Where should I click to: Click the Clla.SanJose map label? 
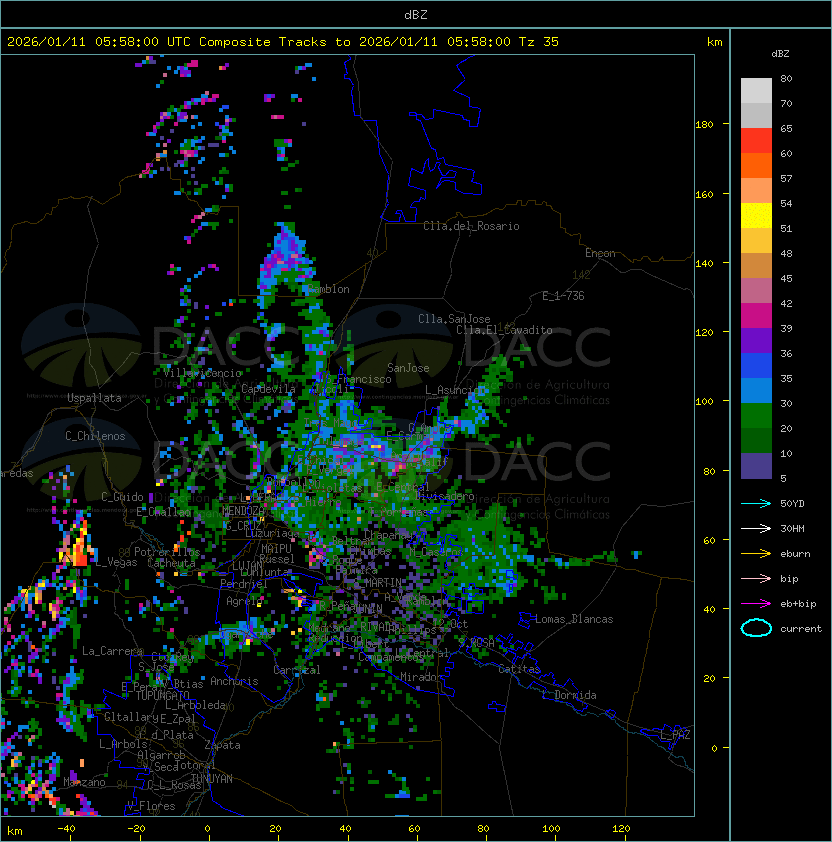454,319
